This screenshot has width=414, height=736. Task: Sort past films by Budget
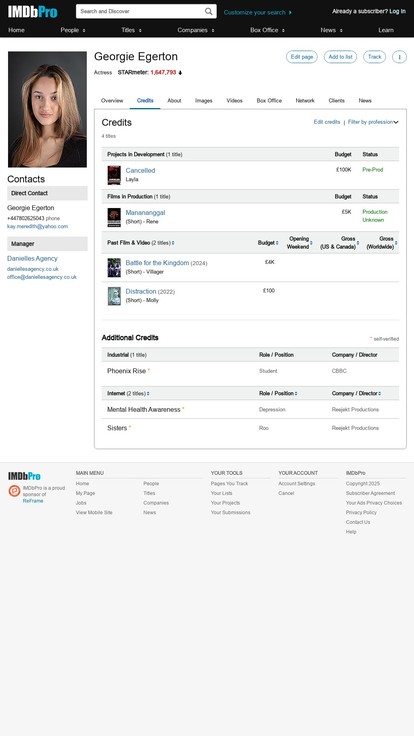pyautogui.click(x=268, y=243)
